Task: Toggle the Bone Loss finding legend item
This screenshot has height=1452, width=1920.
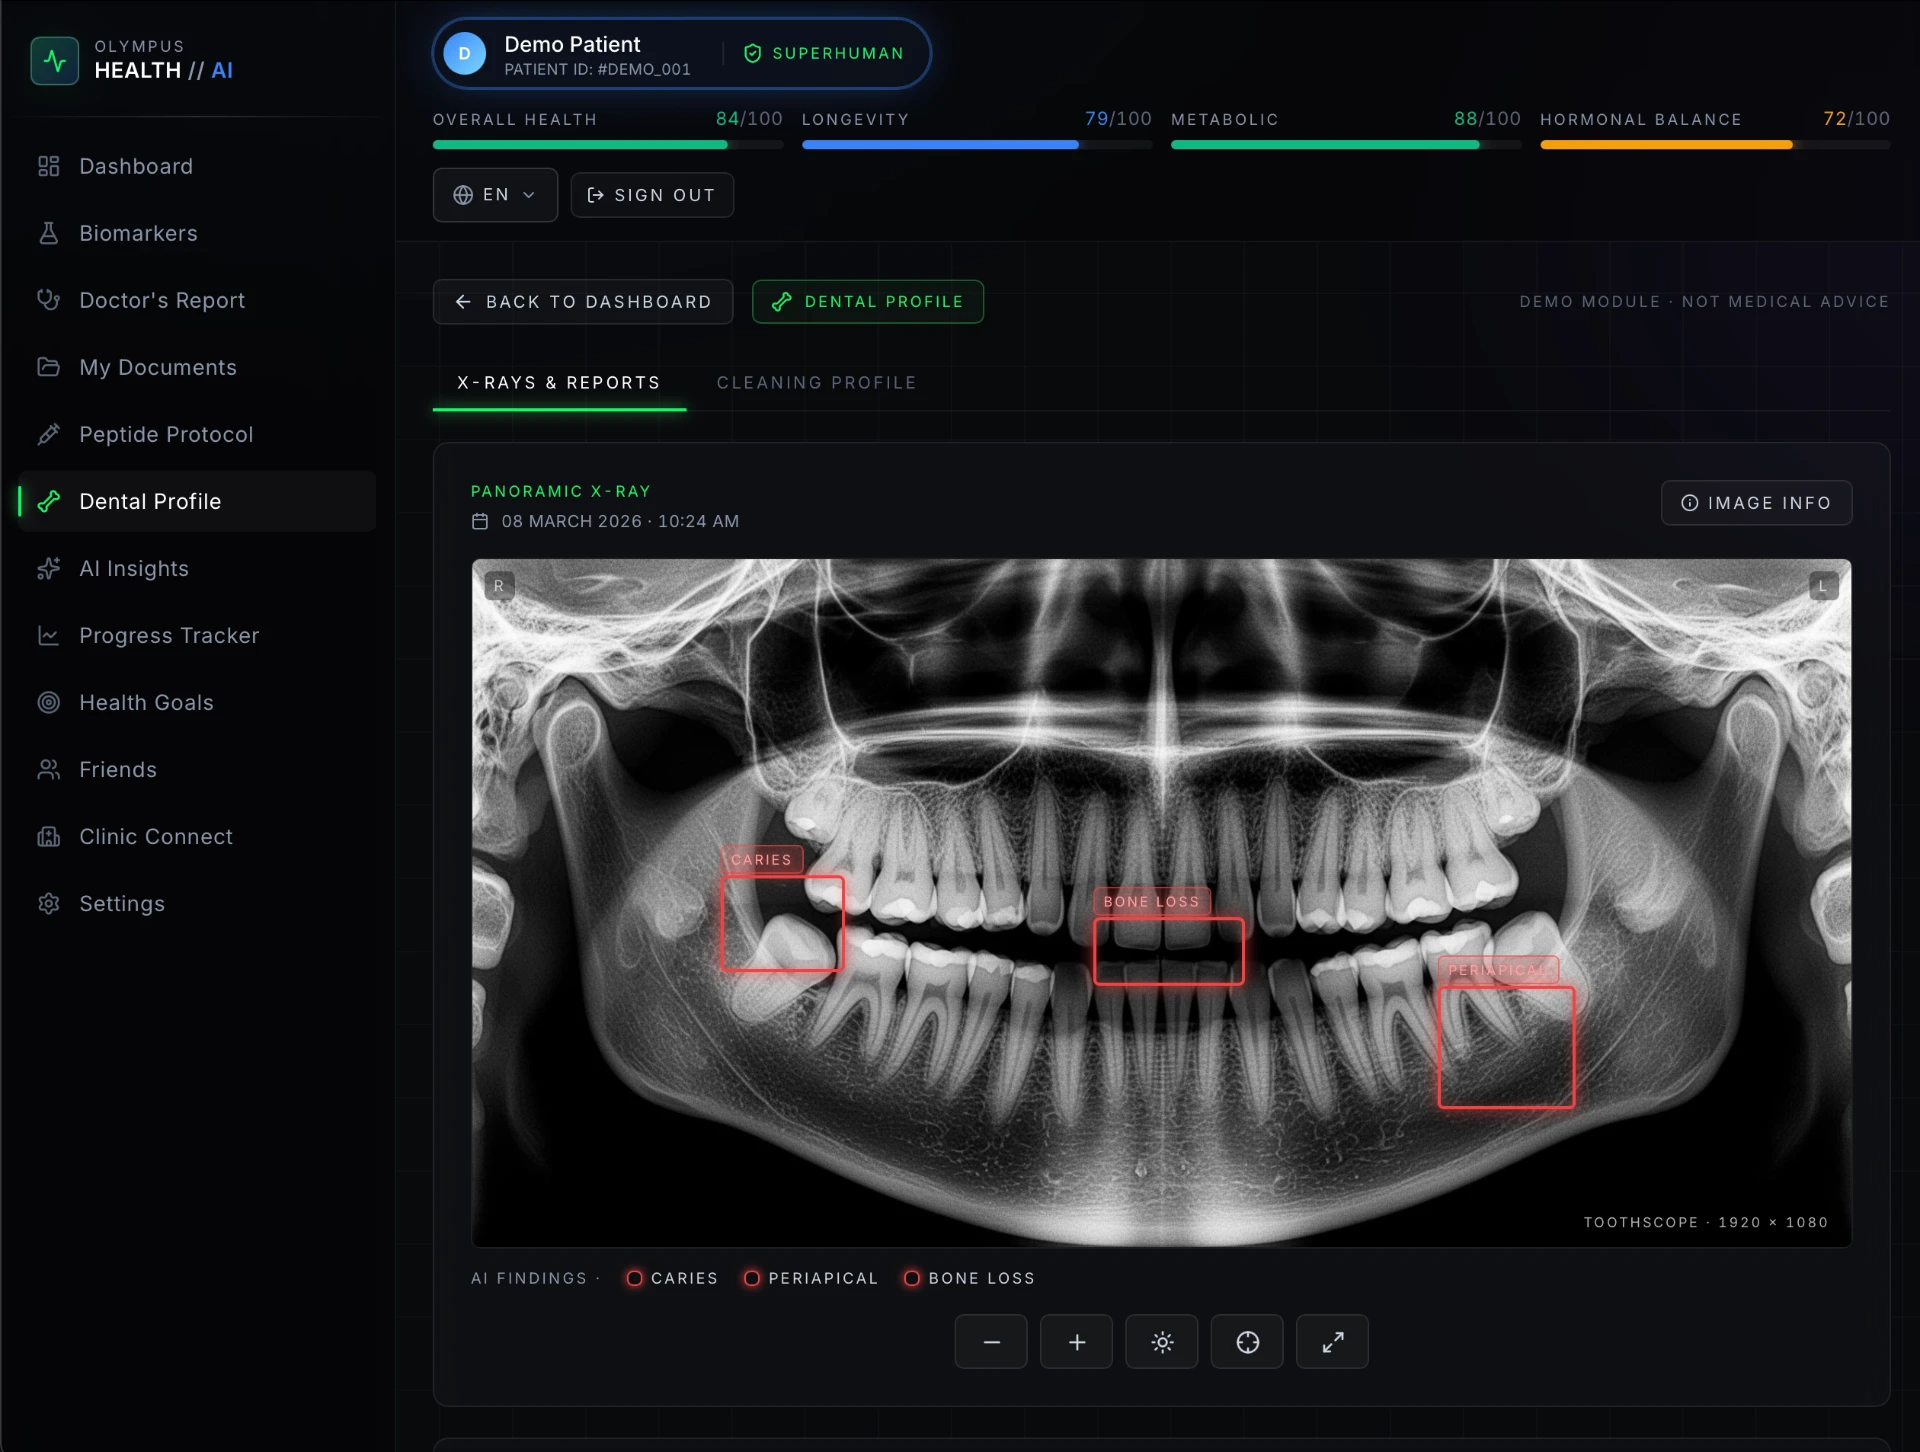Action: coord(969,1278)
